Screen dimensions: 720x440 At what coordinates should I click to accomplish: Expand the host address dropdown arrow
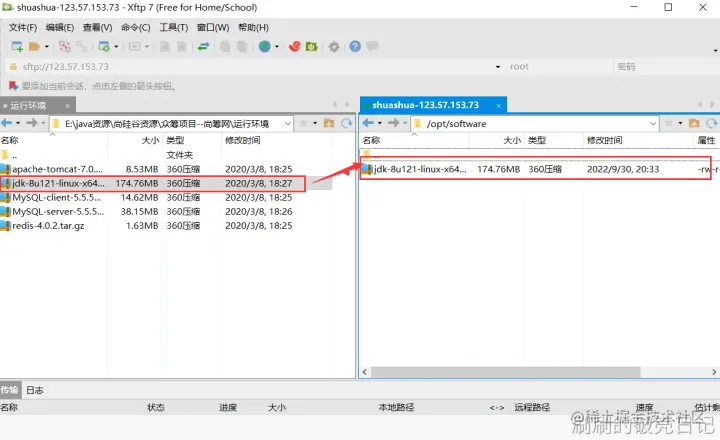click(498, 67)
